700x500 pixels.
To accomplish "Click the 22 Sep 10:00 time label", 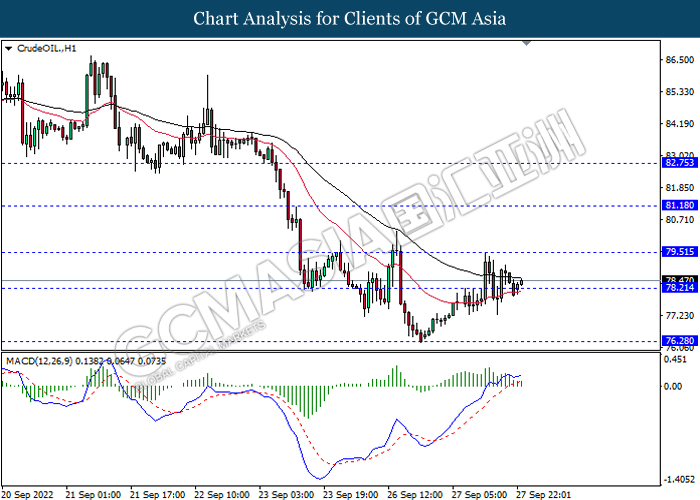I will point(221,495).
